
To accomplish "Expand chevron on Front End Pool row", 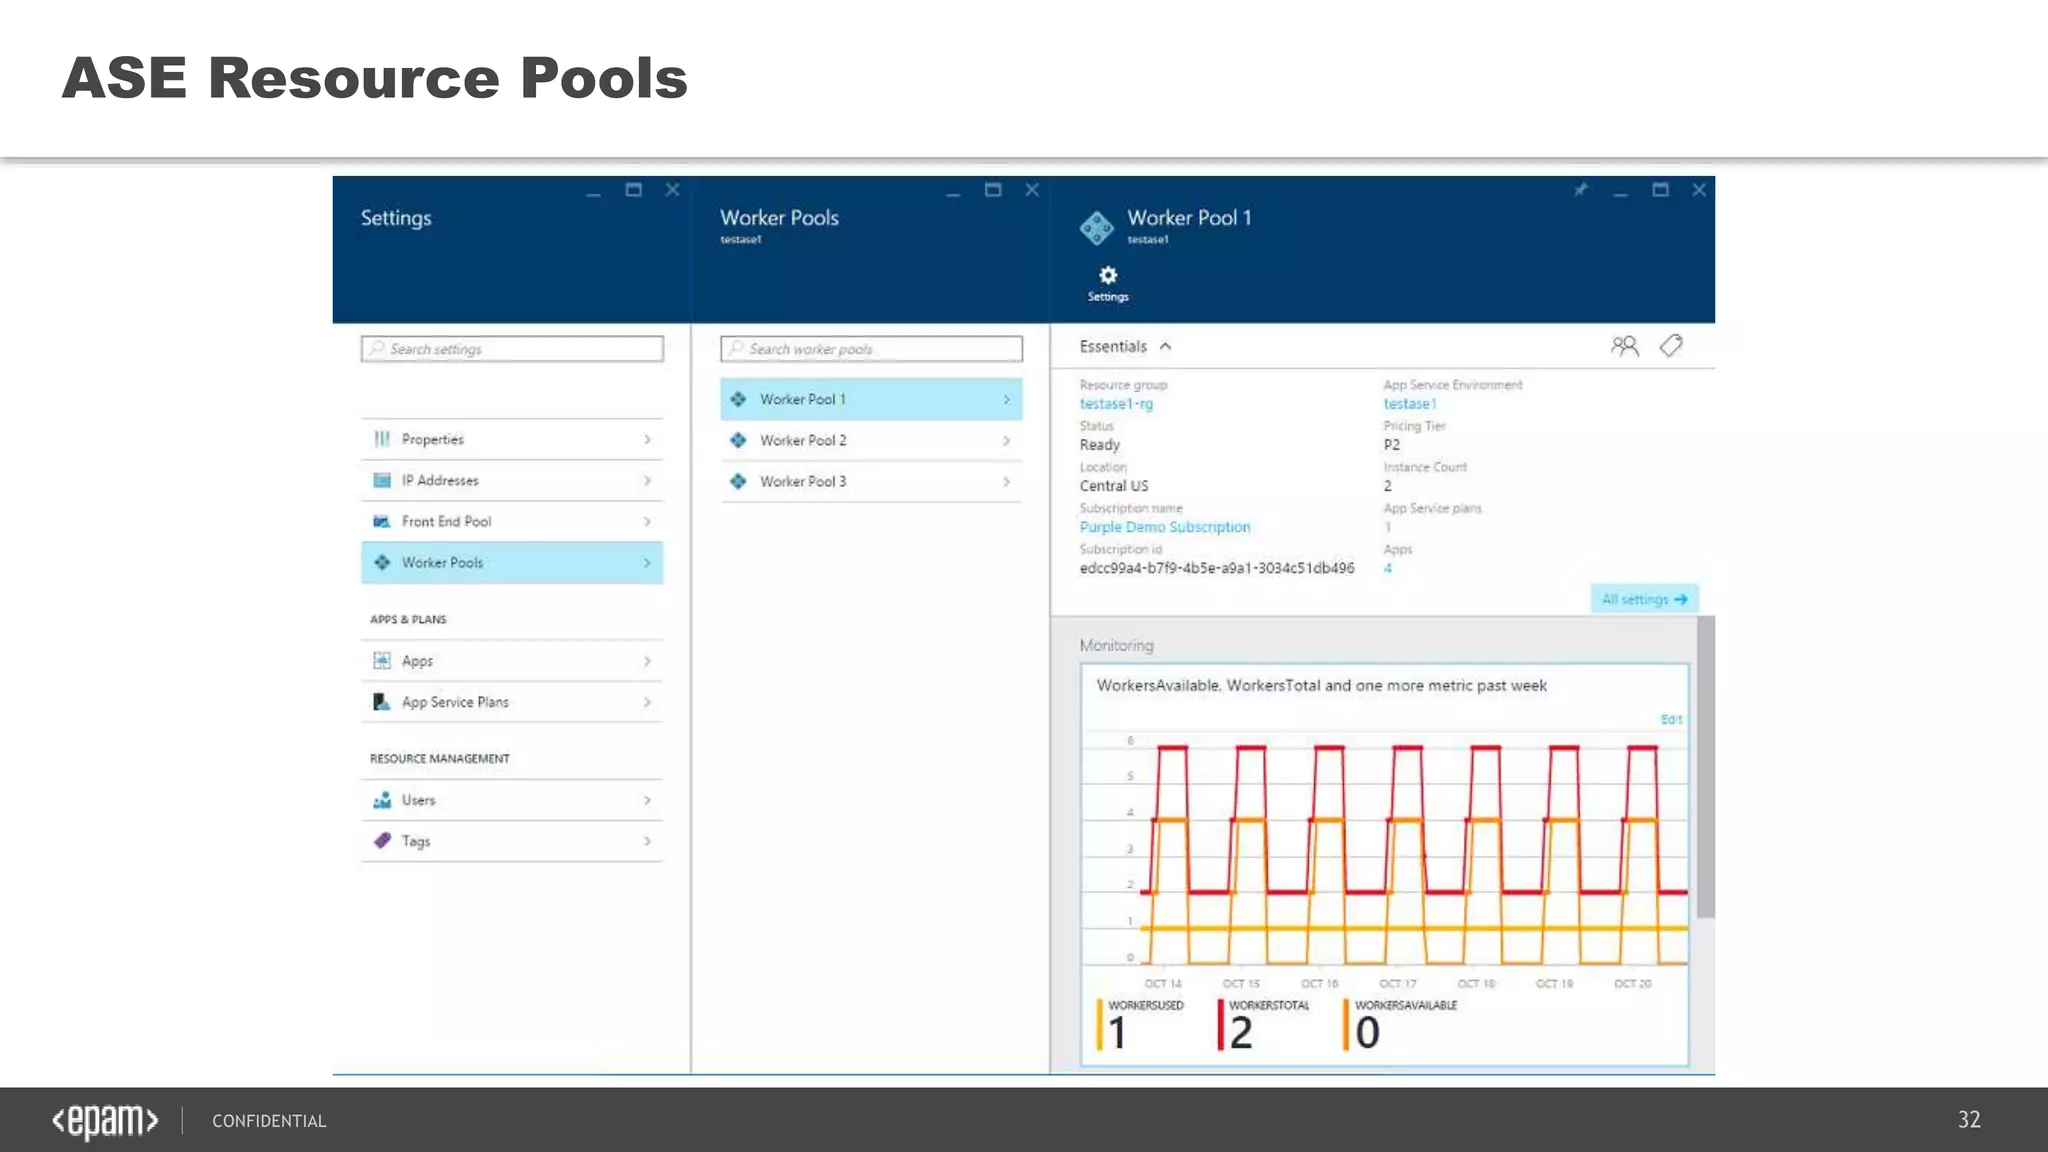I will click(x=647, y=521).
